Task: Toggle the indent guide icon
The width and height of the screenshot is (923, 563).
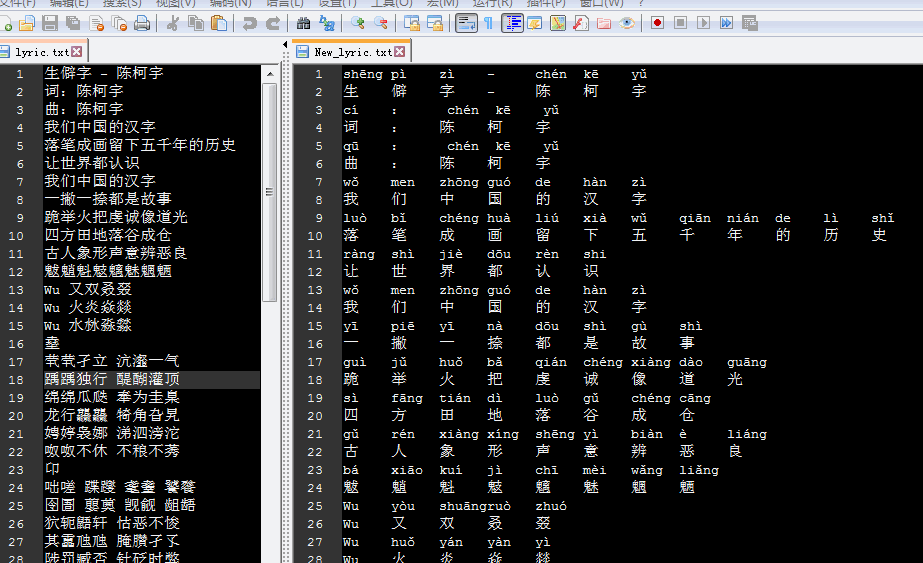Action: coord(512,24)
